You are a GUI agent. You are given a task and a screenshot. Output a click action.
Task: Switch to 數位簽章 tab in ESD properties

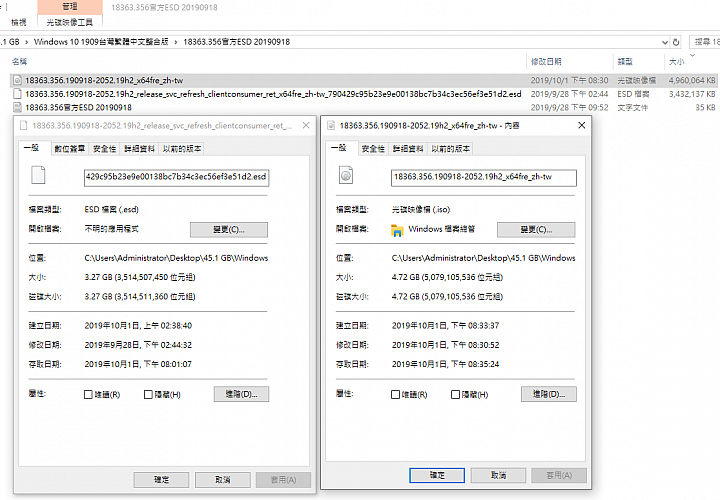pos(70,149)
